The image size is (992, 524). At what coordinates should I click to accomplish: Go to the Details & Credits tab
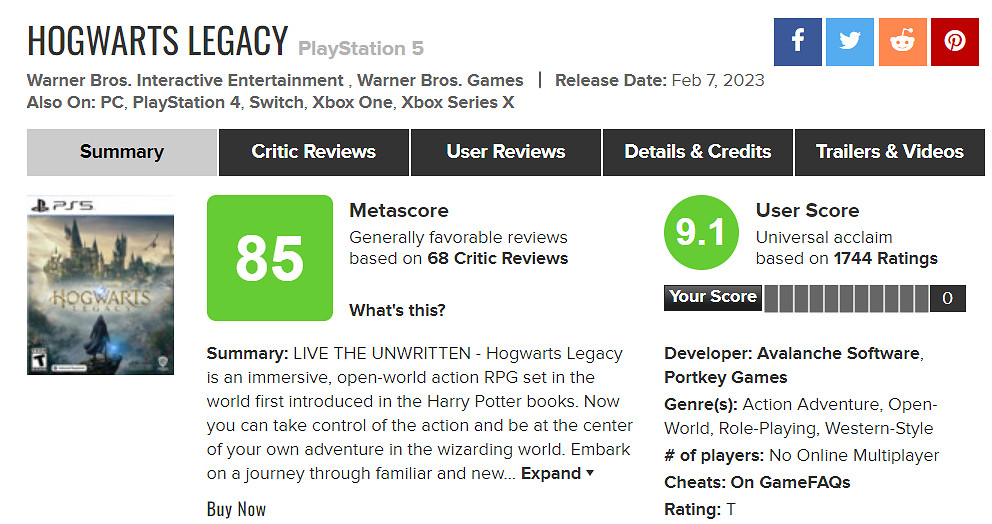pyautogui.click(x=697, y=152)
